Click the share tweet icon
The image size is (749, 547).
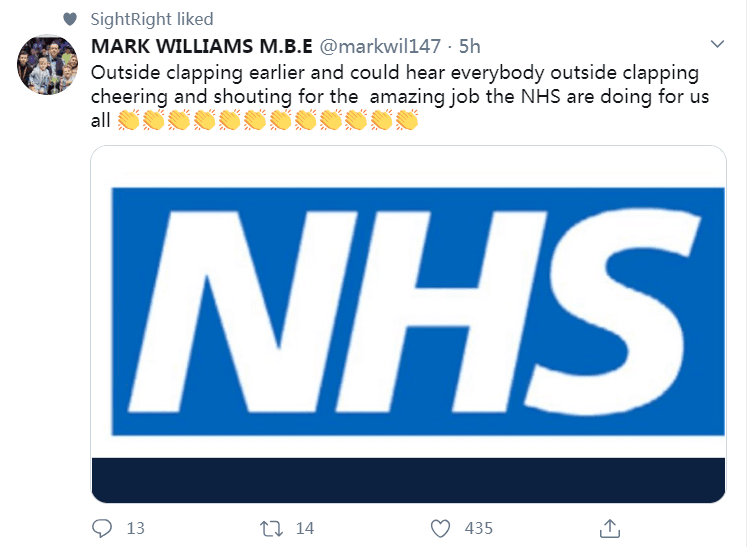coord(609,527)
